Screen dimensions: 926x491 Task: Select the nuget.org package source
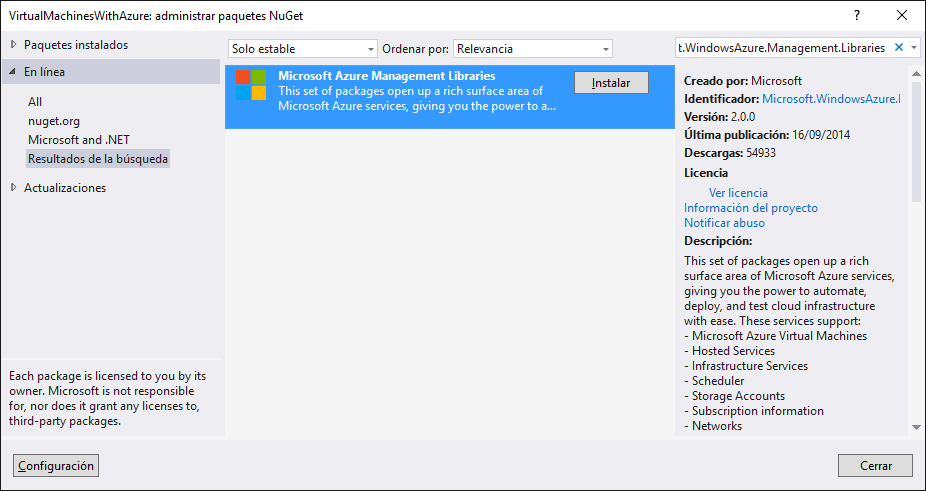point(54,121)
